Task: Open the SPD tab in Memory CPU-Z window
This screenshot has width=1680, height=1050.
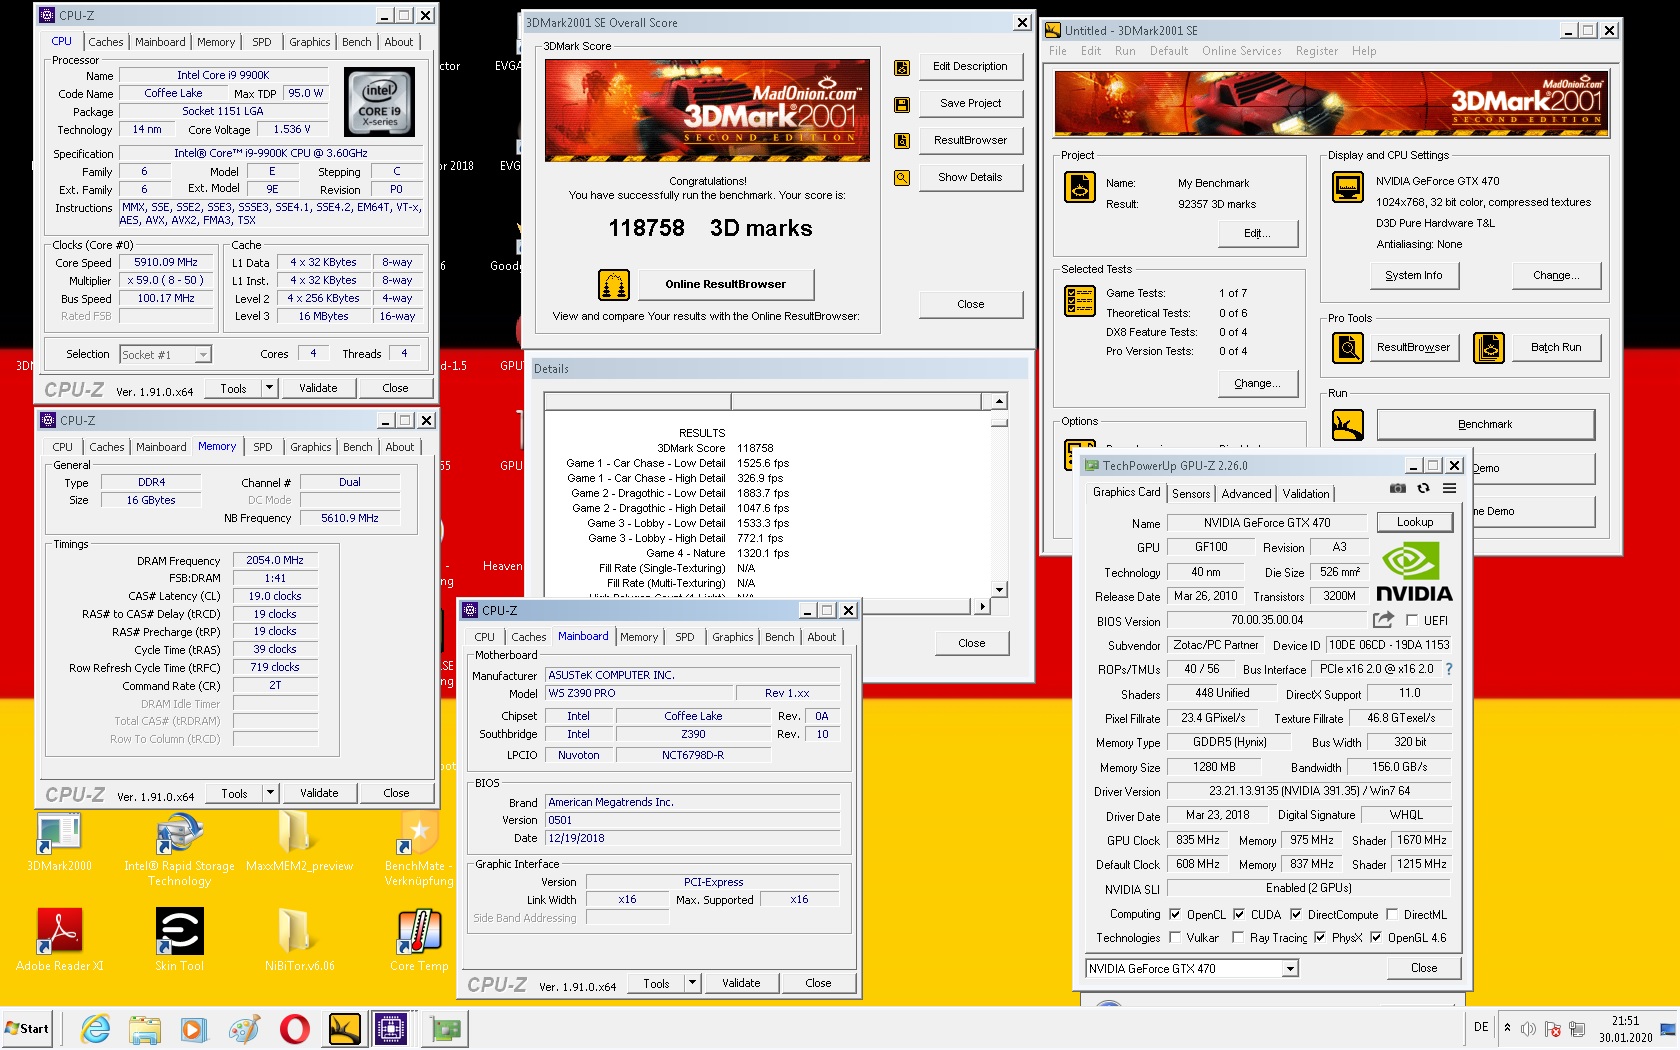Action: tap(263, 447)
